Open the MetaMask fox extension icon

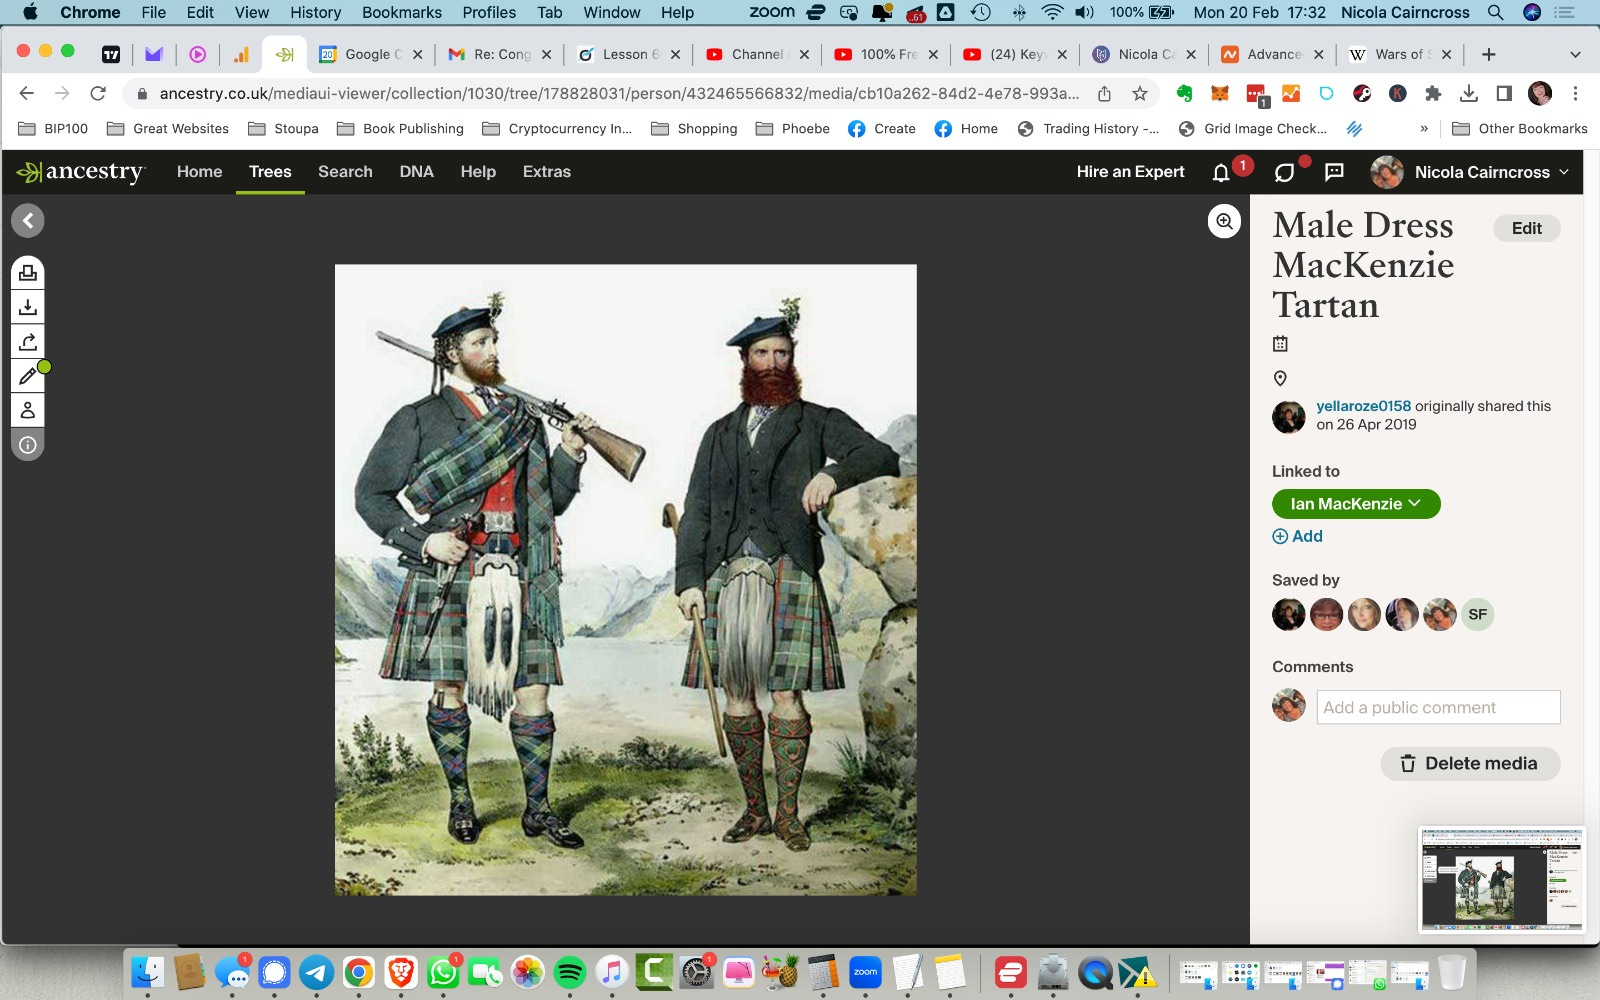[1220, 93]
